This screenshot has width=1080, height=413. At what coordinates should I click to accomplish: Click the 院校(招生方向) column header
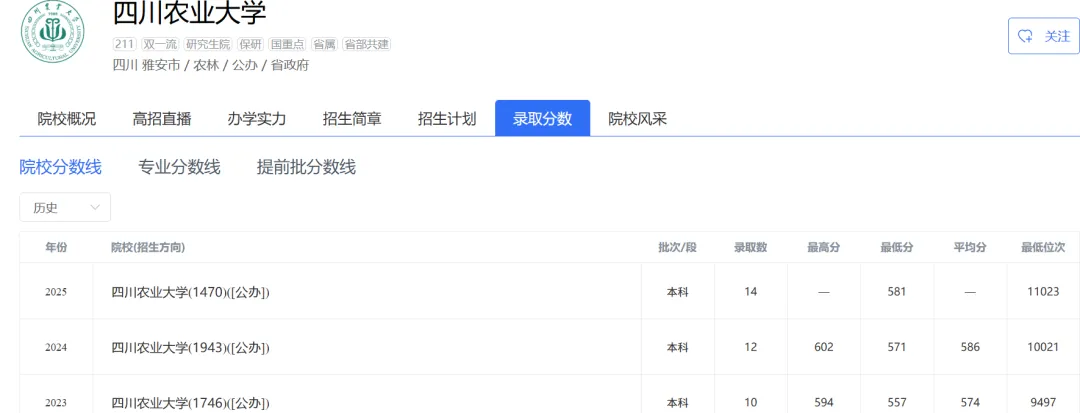(148, 247)
